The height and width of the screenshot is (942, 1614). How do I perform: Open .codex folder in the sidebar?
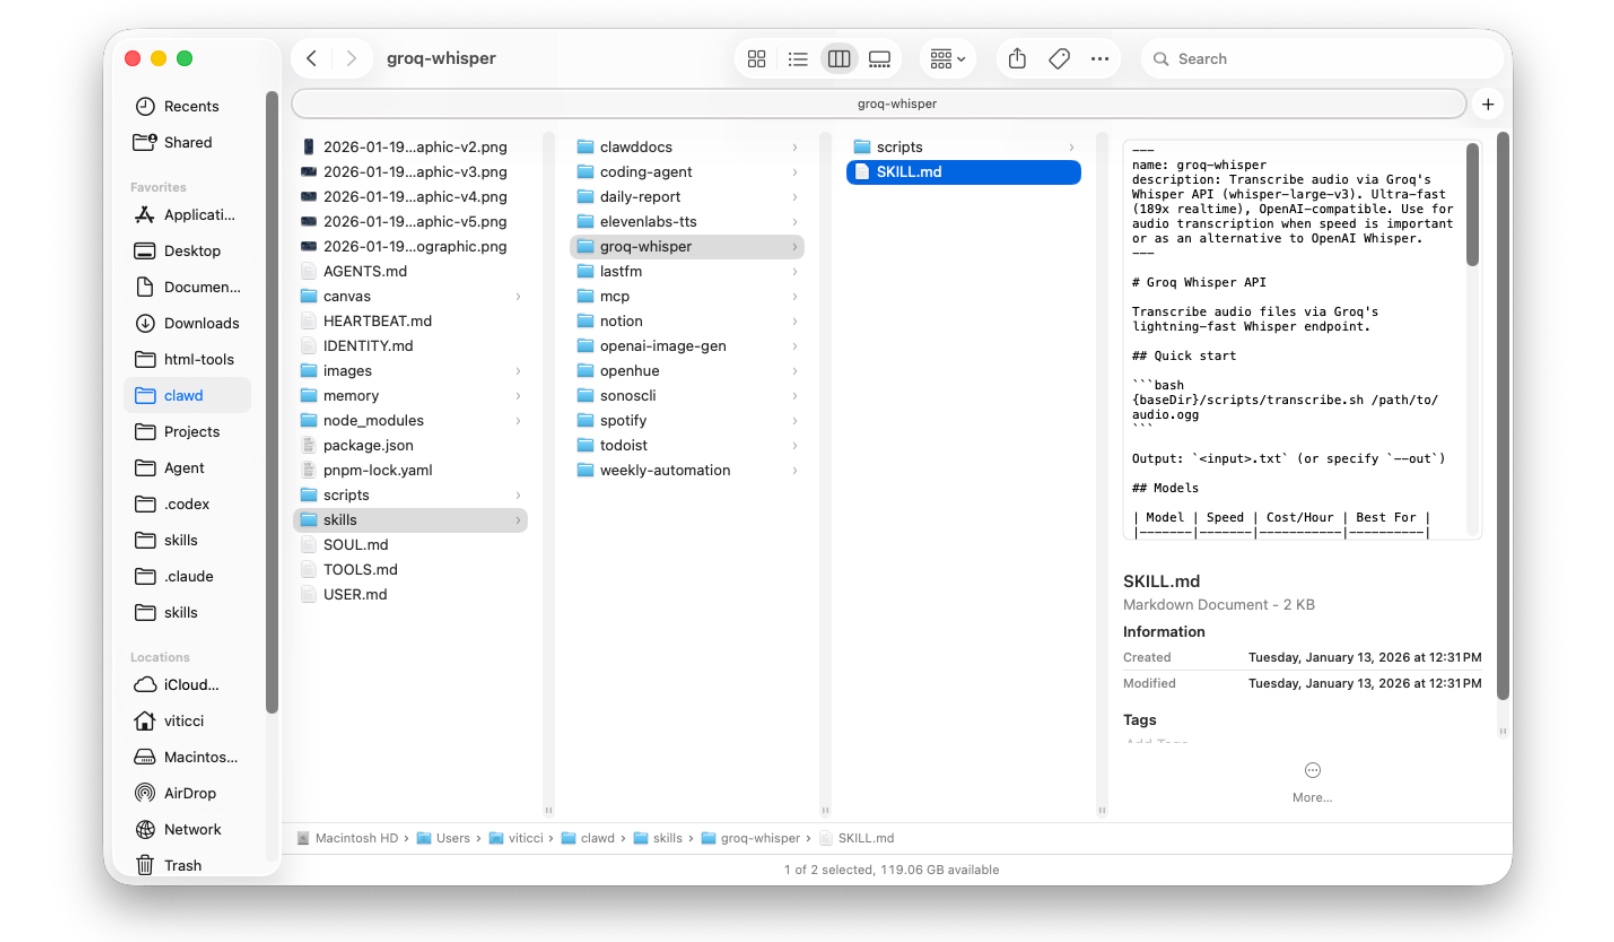coord(190,504)
